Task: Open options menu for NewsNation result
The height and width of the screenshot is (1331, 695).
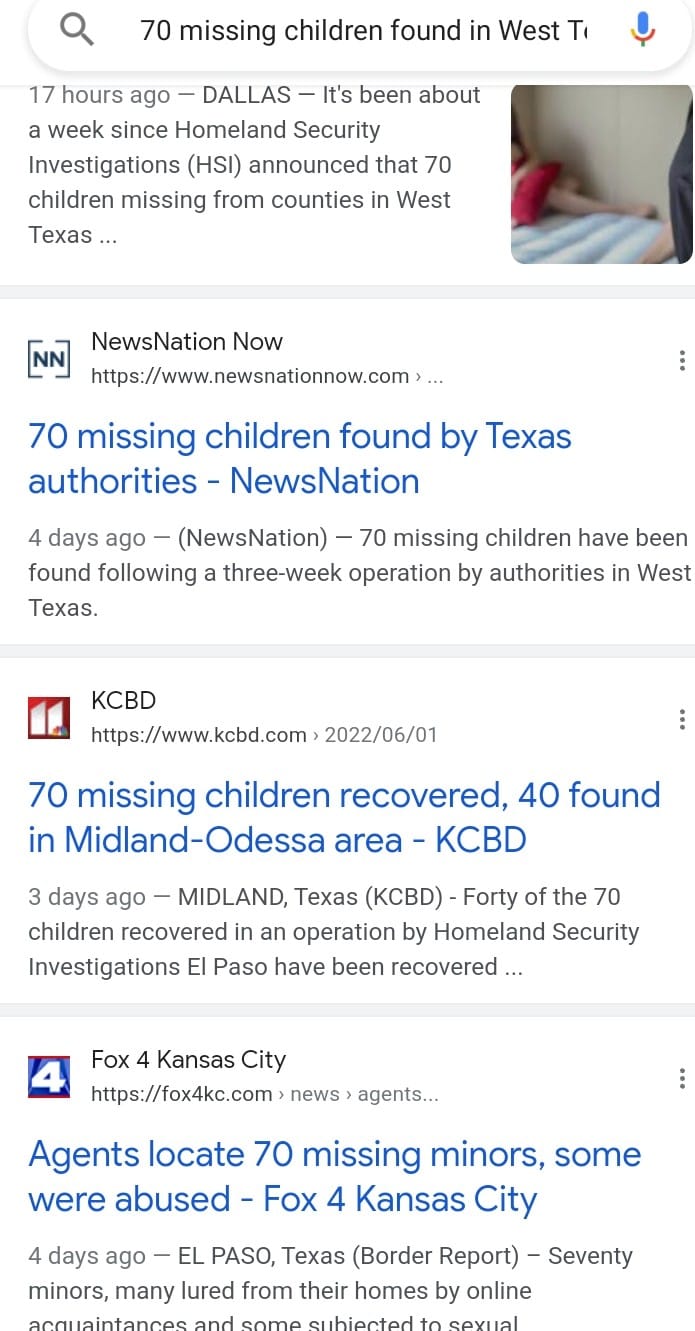Action: 681,360
